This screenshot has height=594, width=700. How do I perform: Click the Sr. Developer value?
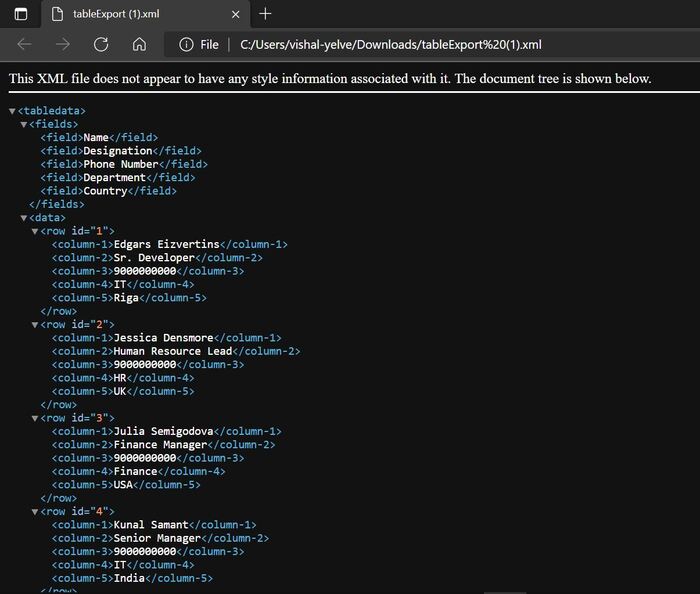pos(154,258)
